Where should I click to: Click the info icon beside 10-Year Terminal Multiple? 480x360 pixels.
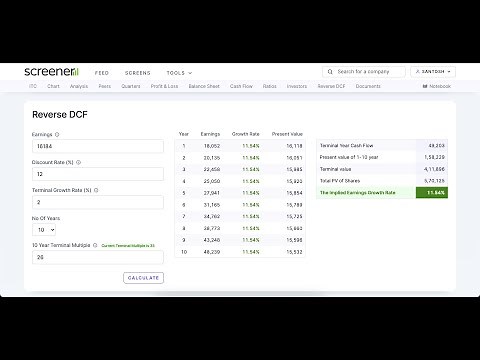[x=95, y=245]
